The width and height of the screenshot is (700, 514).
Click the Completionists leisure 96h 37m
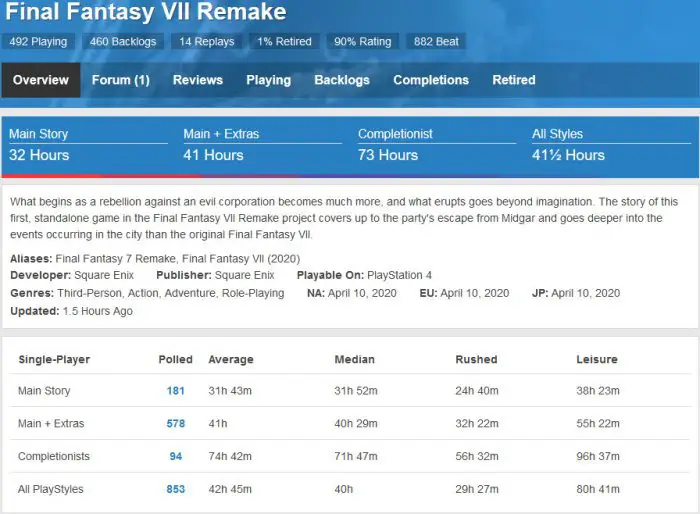(598, 456)
